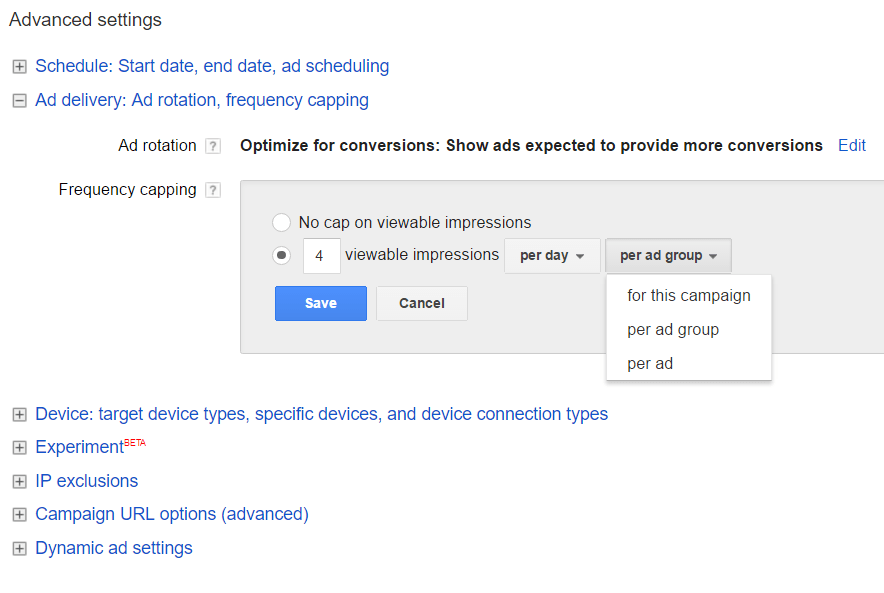Viewport: 884px width, 593px height.
Task: Open the 'per ad group' dropdown
Action: [x=667, y=255]
